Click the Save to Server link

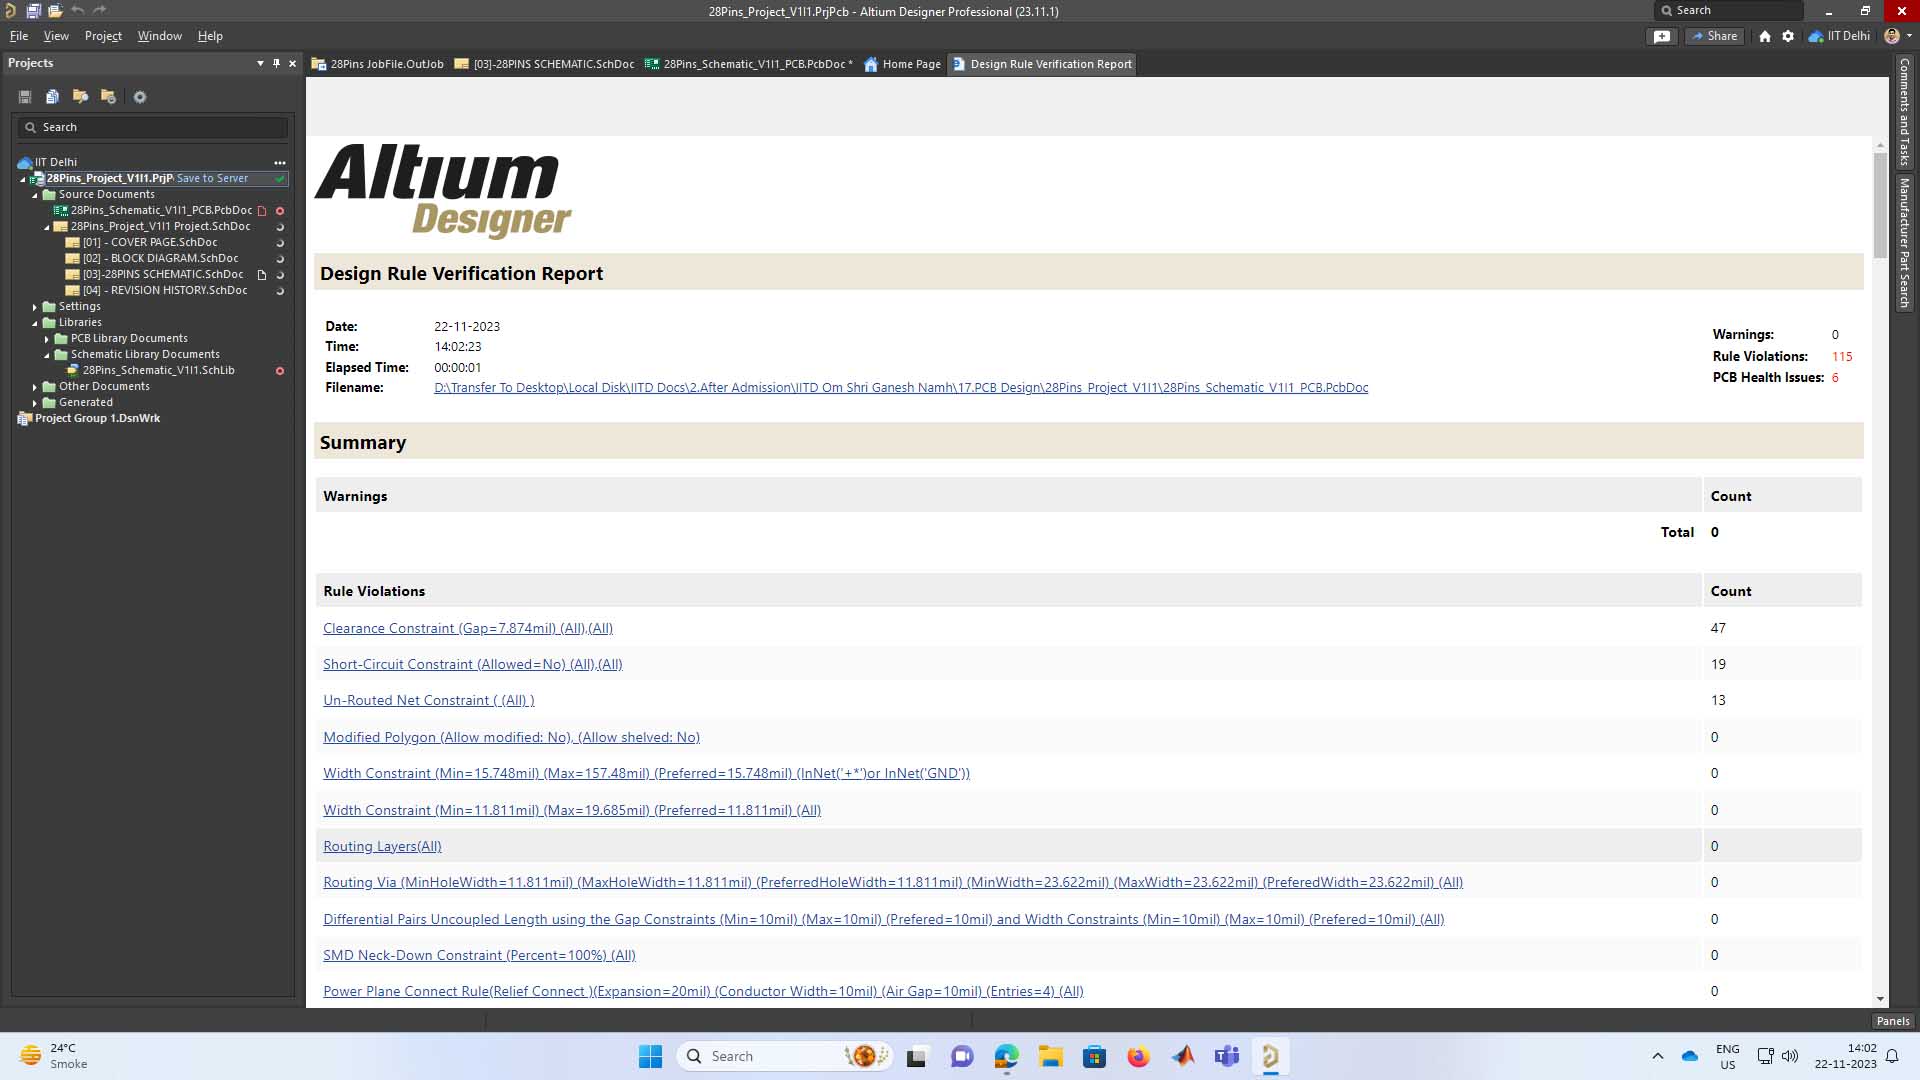coord(212,178)
